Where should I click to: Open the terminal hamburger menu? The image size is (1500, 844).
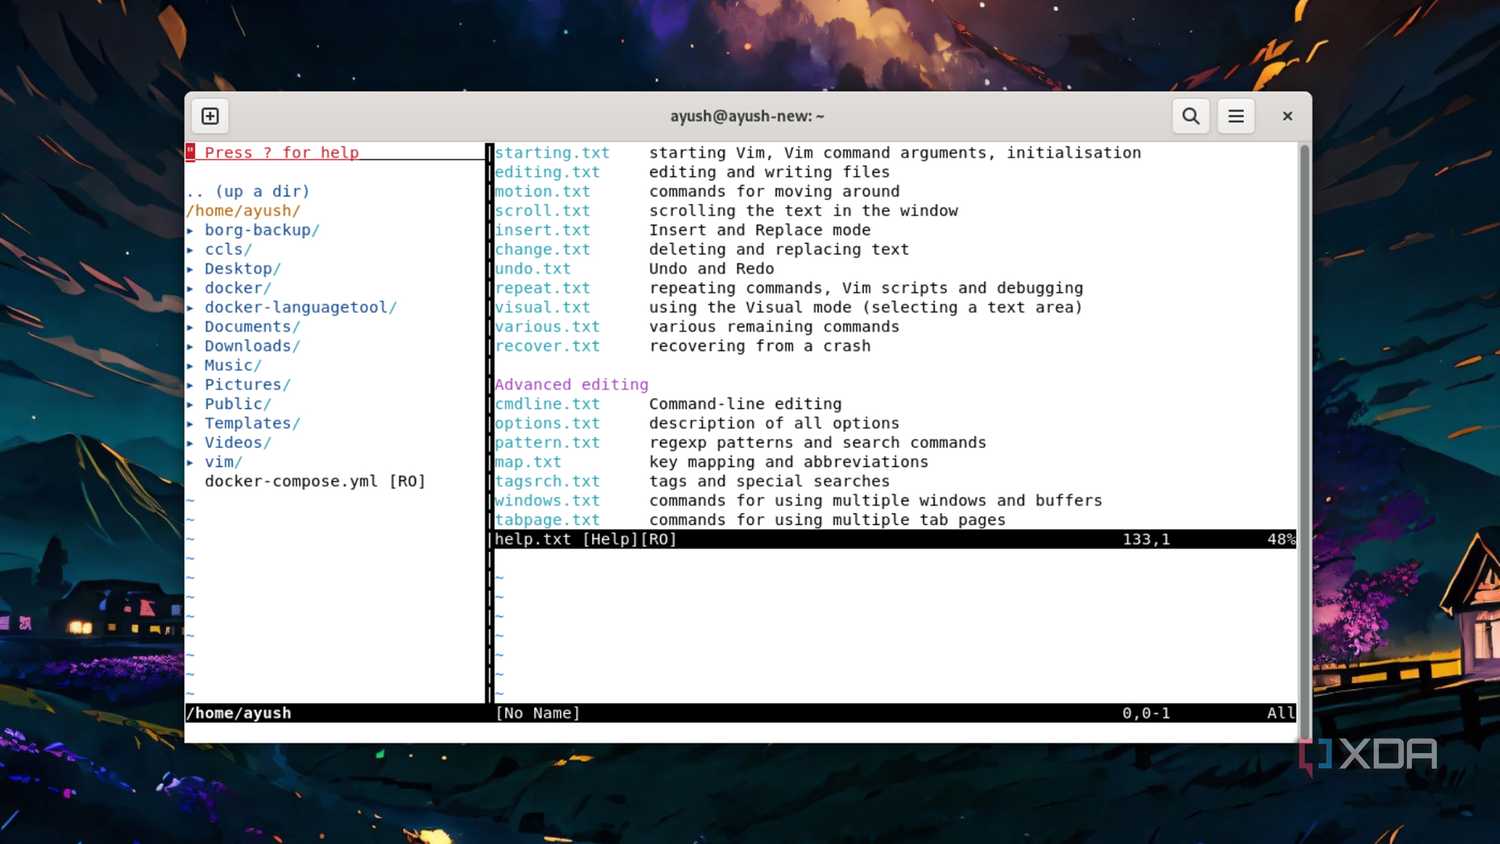point(1236,116)
